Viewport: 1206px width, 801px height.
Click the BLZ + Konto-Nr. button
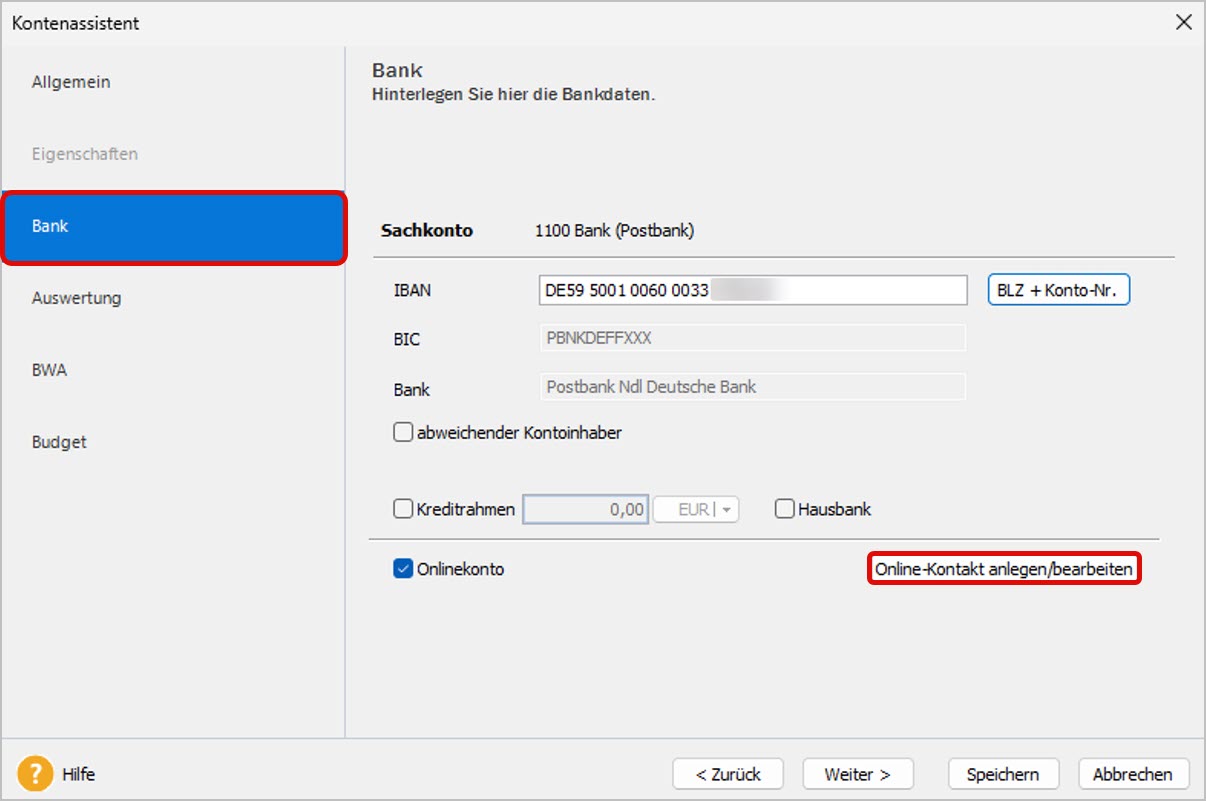[x=1058, y=291]
